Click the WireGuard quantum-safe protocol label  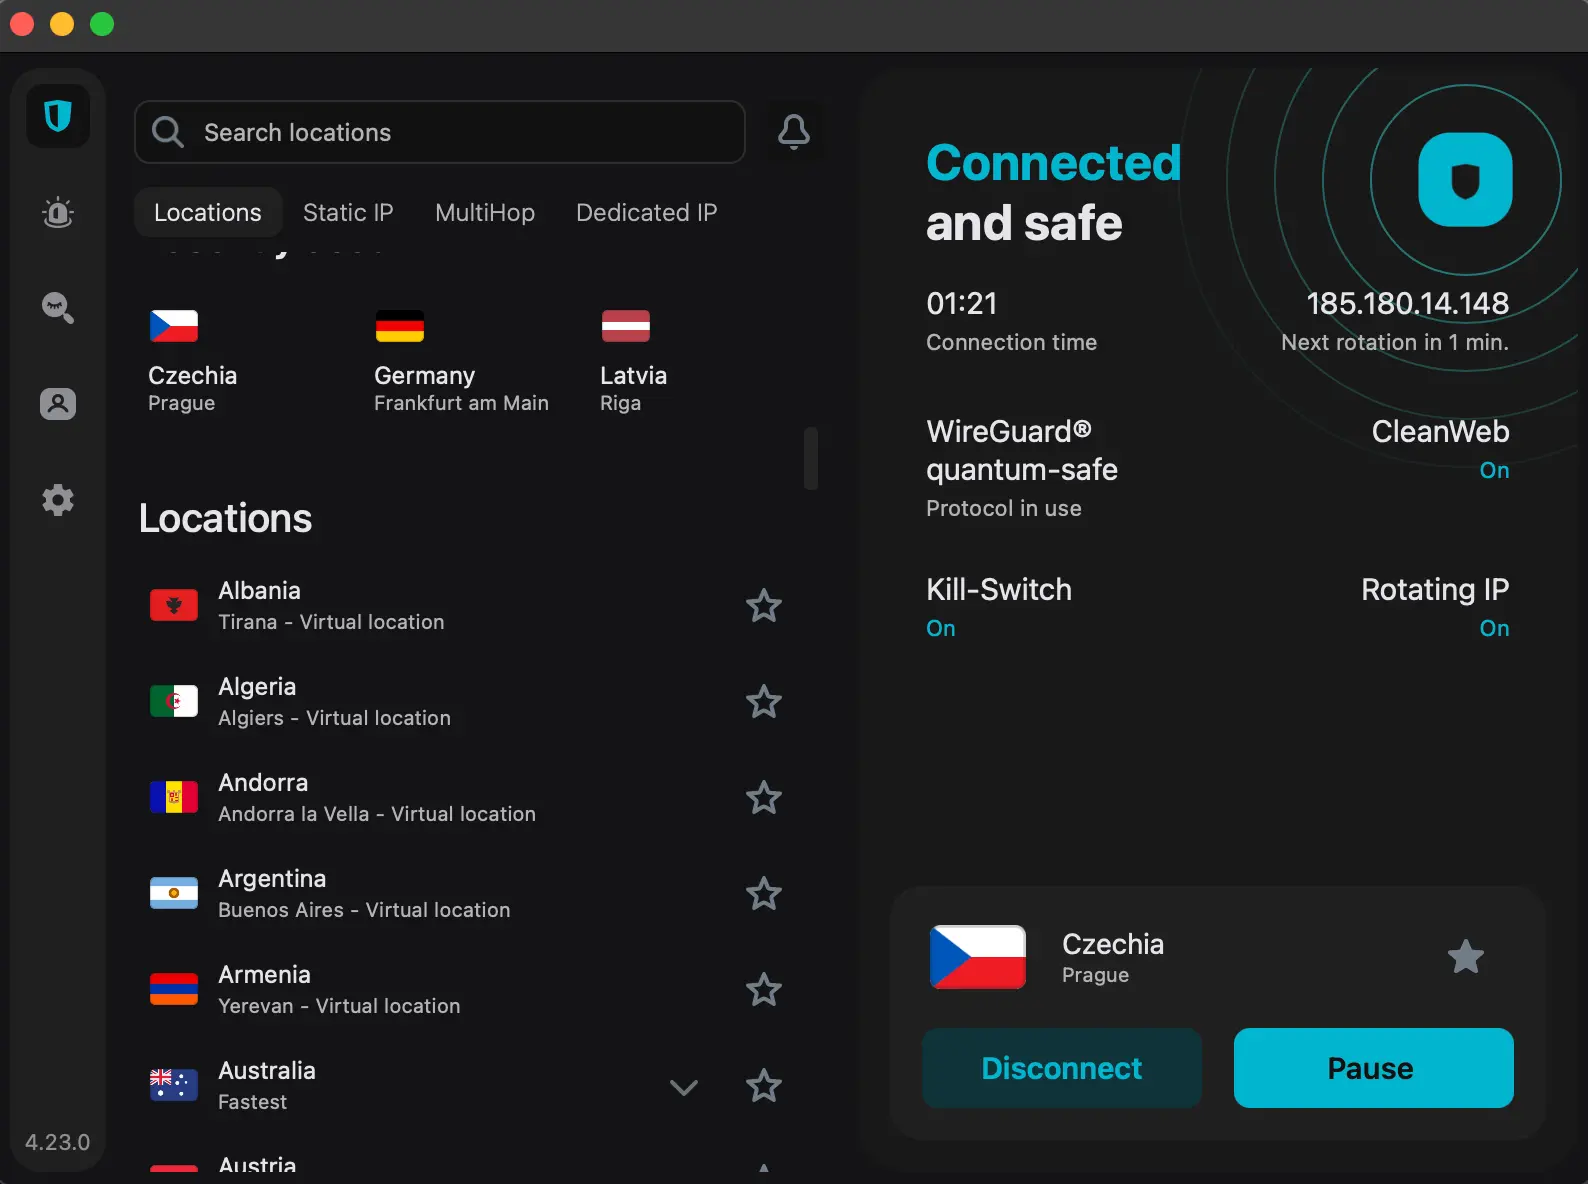(1022, 450)
